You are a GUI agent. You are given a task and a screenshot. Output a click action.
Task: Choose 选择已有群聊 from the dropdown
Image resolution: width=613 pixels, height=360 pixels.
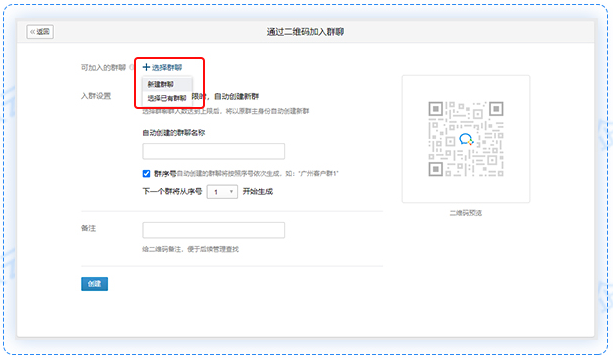tap(167, 98)
